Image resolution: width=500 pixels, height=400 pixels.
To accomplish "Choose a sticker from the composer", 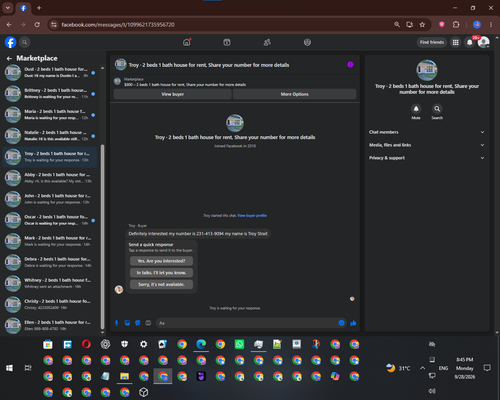I will (x=138, y=323).
